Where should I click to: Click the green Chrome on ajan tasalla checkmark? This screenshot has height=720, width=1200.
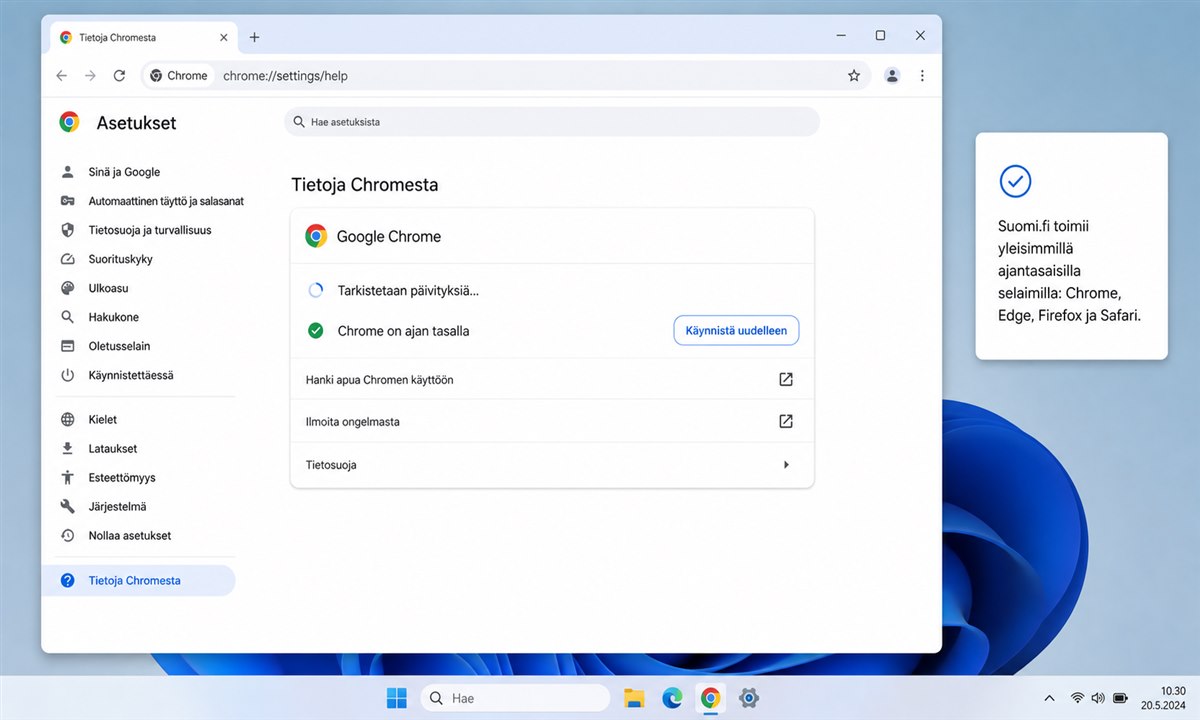316,330
